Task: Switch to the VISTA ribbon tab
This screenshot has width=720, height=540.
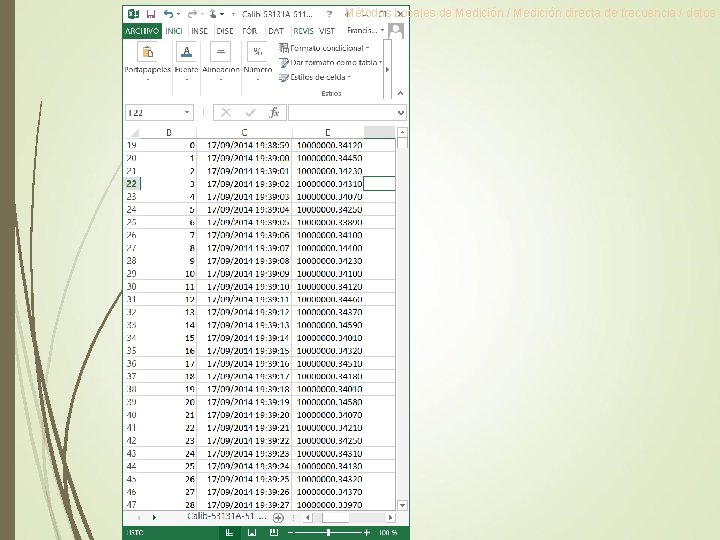Action: [x=327, y=31]
